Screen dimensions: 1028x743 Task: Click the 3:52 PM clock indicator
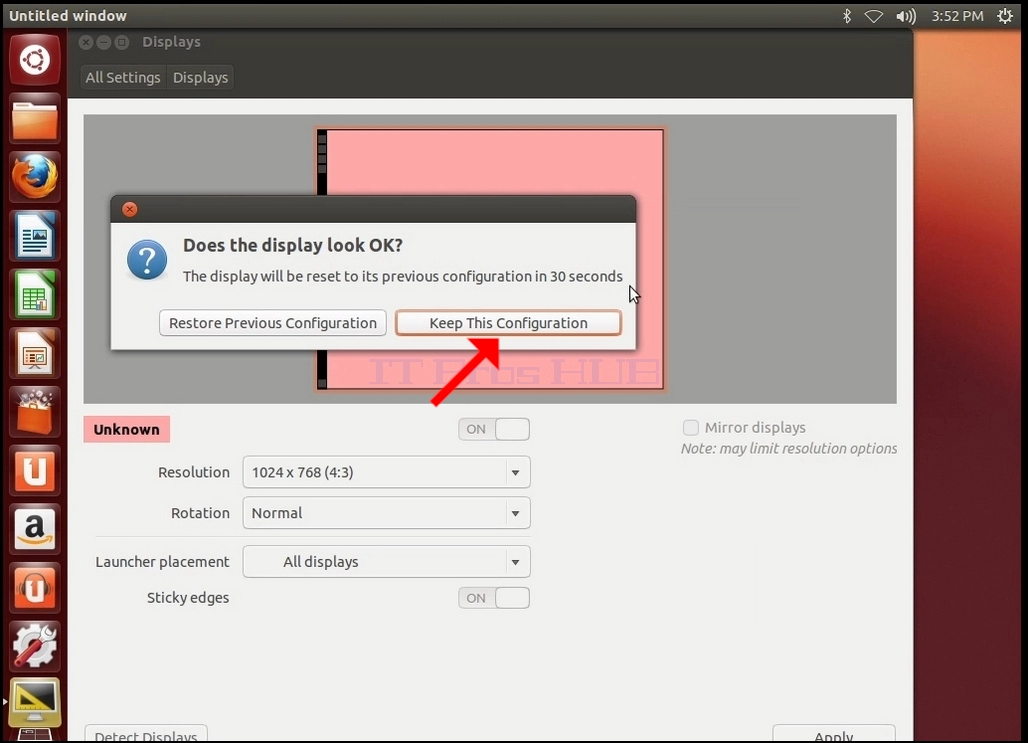tap(957, 16)
